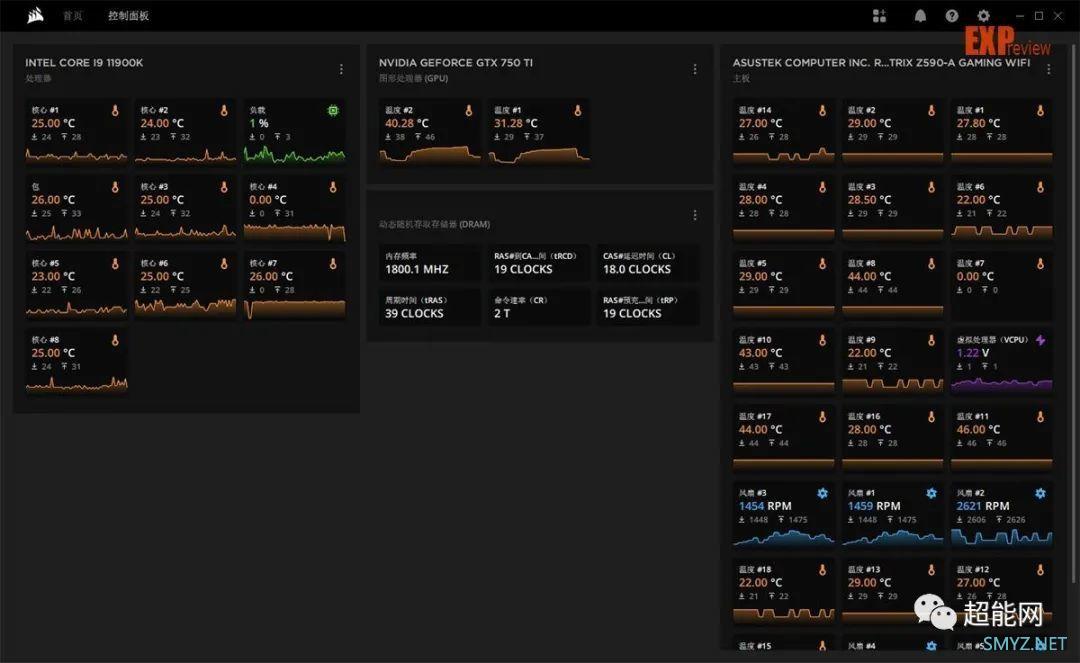
Task: Click thermometer icon on 温度 #8 card
Action: click(x=931, y=263)
